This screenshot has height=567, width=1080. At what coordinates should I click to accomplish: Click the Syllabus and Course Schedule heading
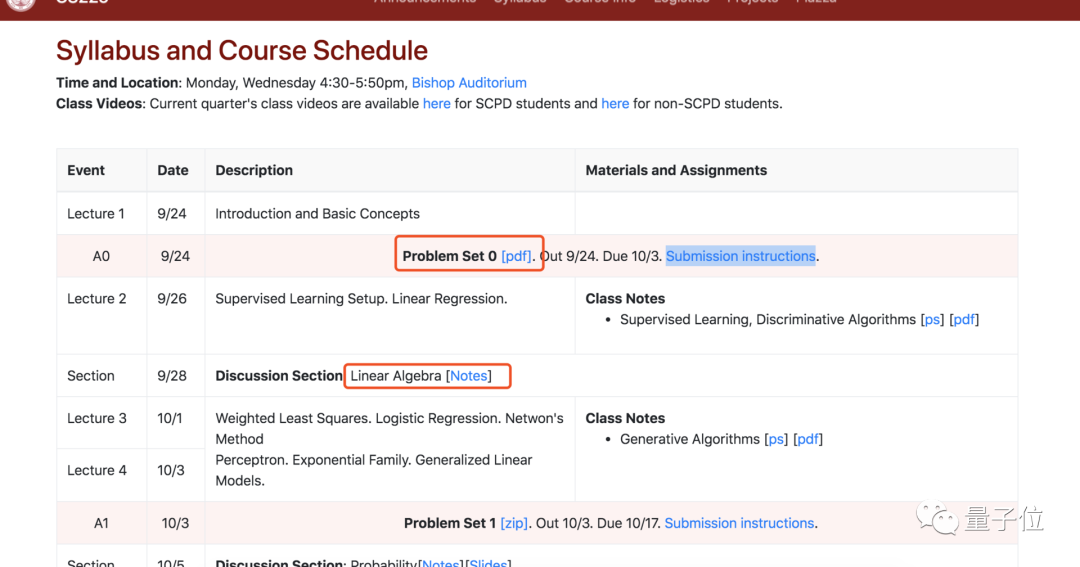point(242,51)
